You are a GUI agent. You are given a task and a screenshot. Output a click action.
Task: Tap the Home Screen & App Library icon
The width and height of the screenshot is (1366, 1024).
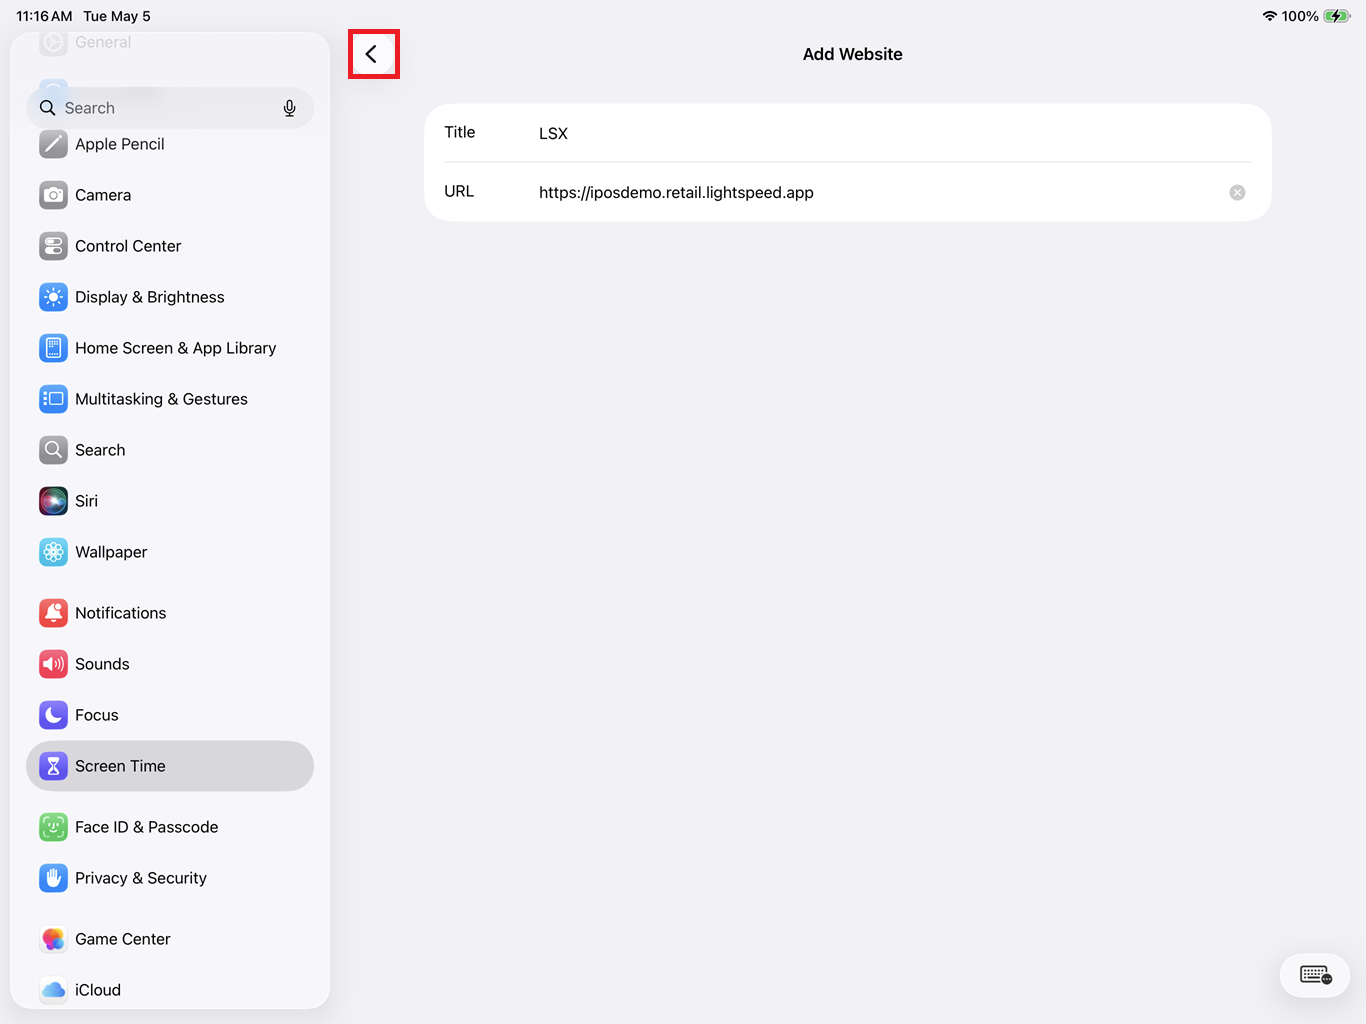(54, 348)
